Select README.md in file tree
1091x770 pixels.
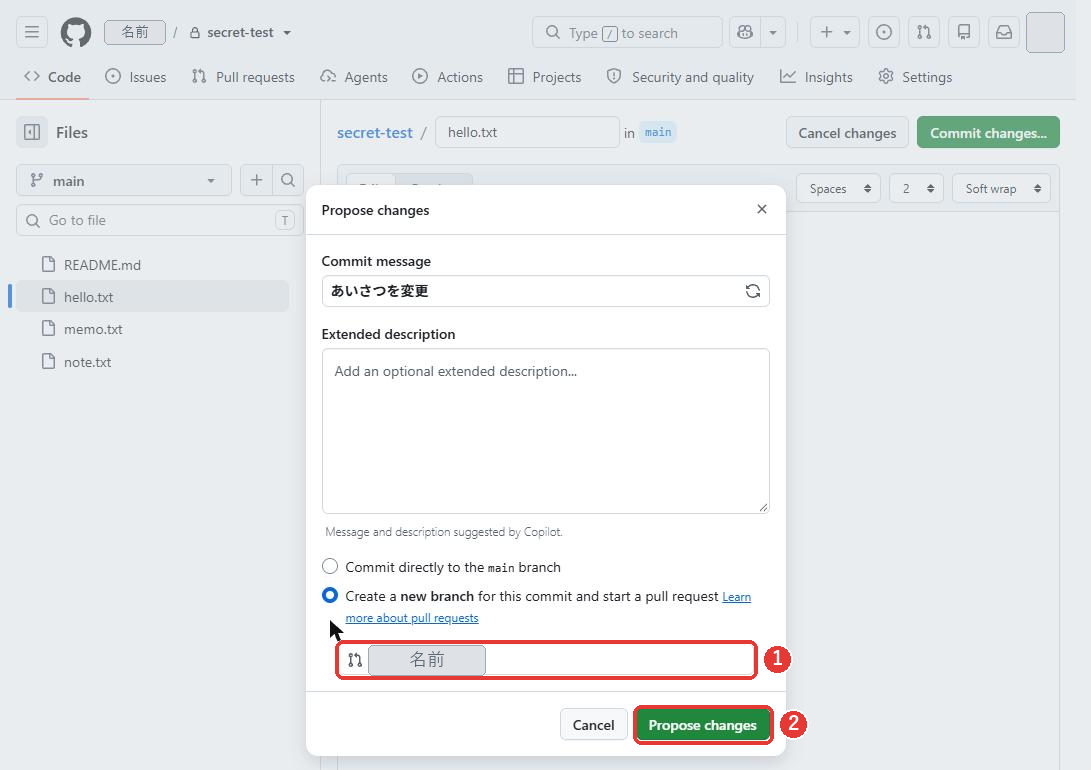(152, 265)
